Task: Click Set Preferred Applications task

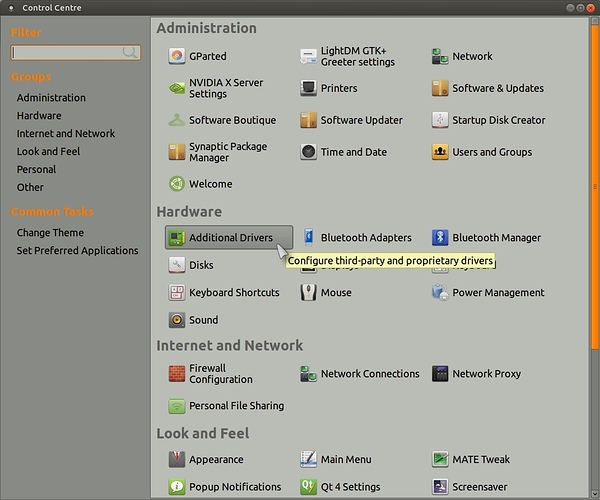Action: tap(77, 251)
